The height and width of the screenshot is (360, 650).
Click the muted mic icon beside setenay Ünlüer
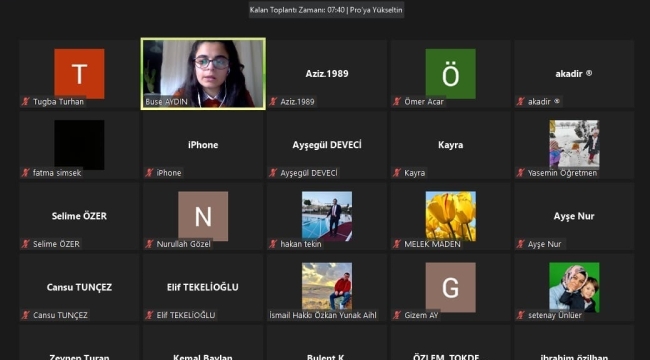(520, 315)
